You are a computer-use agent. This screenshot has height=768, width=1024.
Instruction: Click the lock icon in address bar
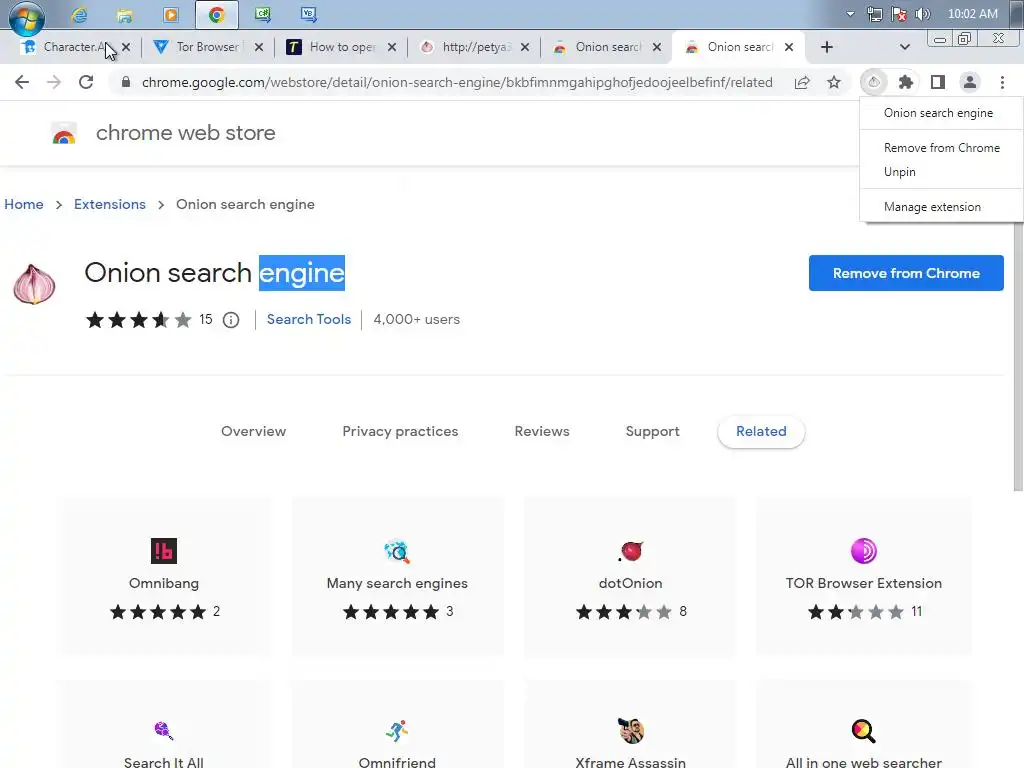pos(126,82)
